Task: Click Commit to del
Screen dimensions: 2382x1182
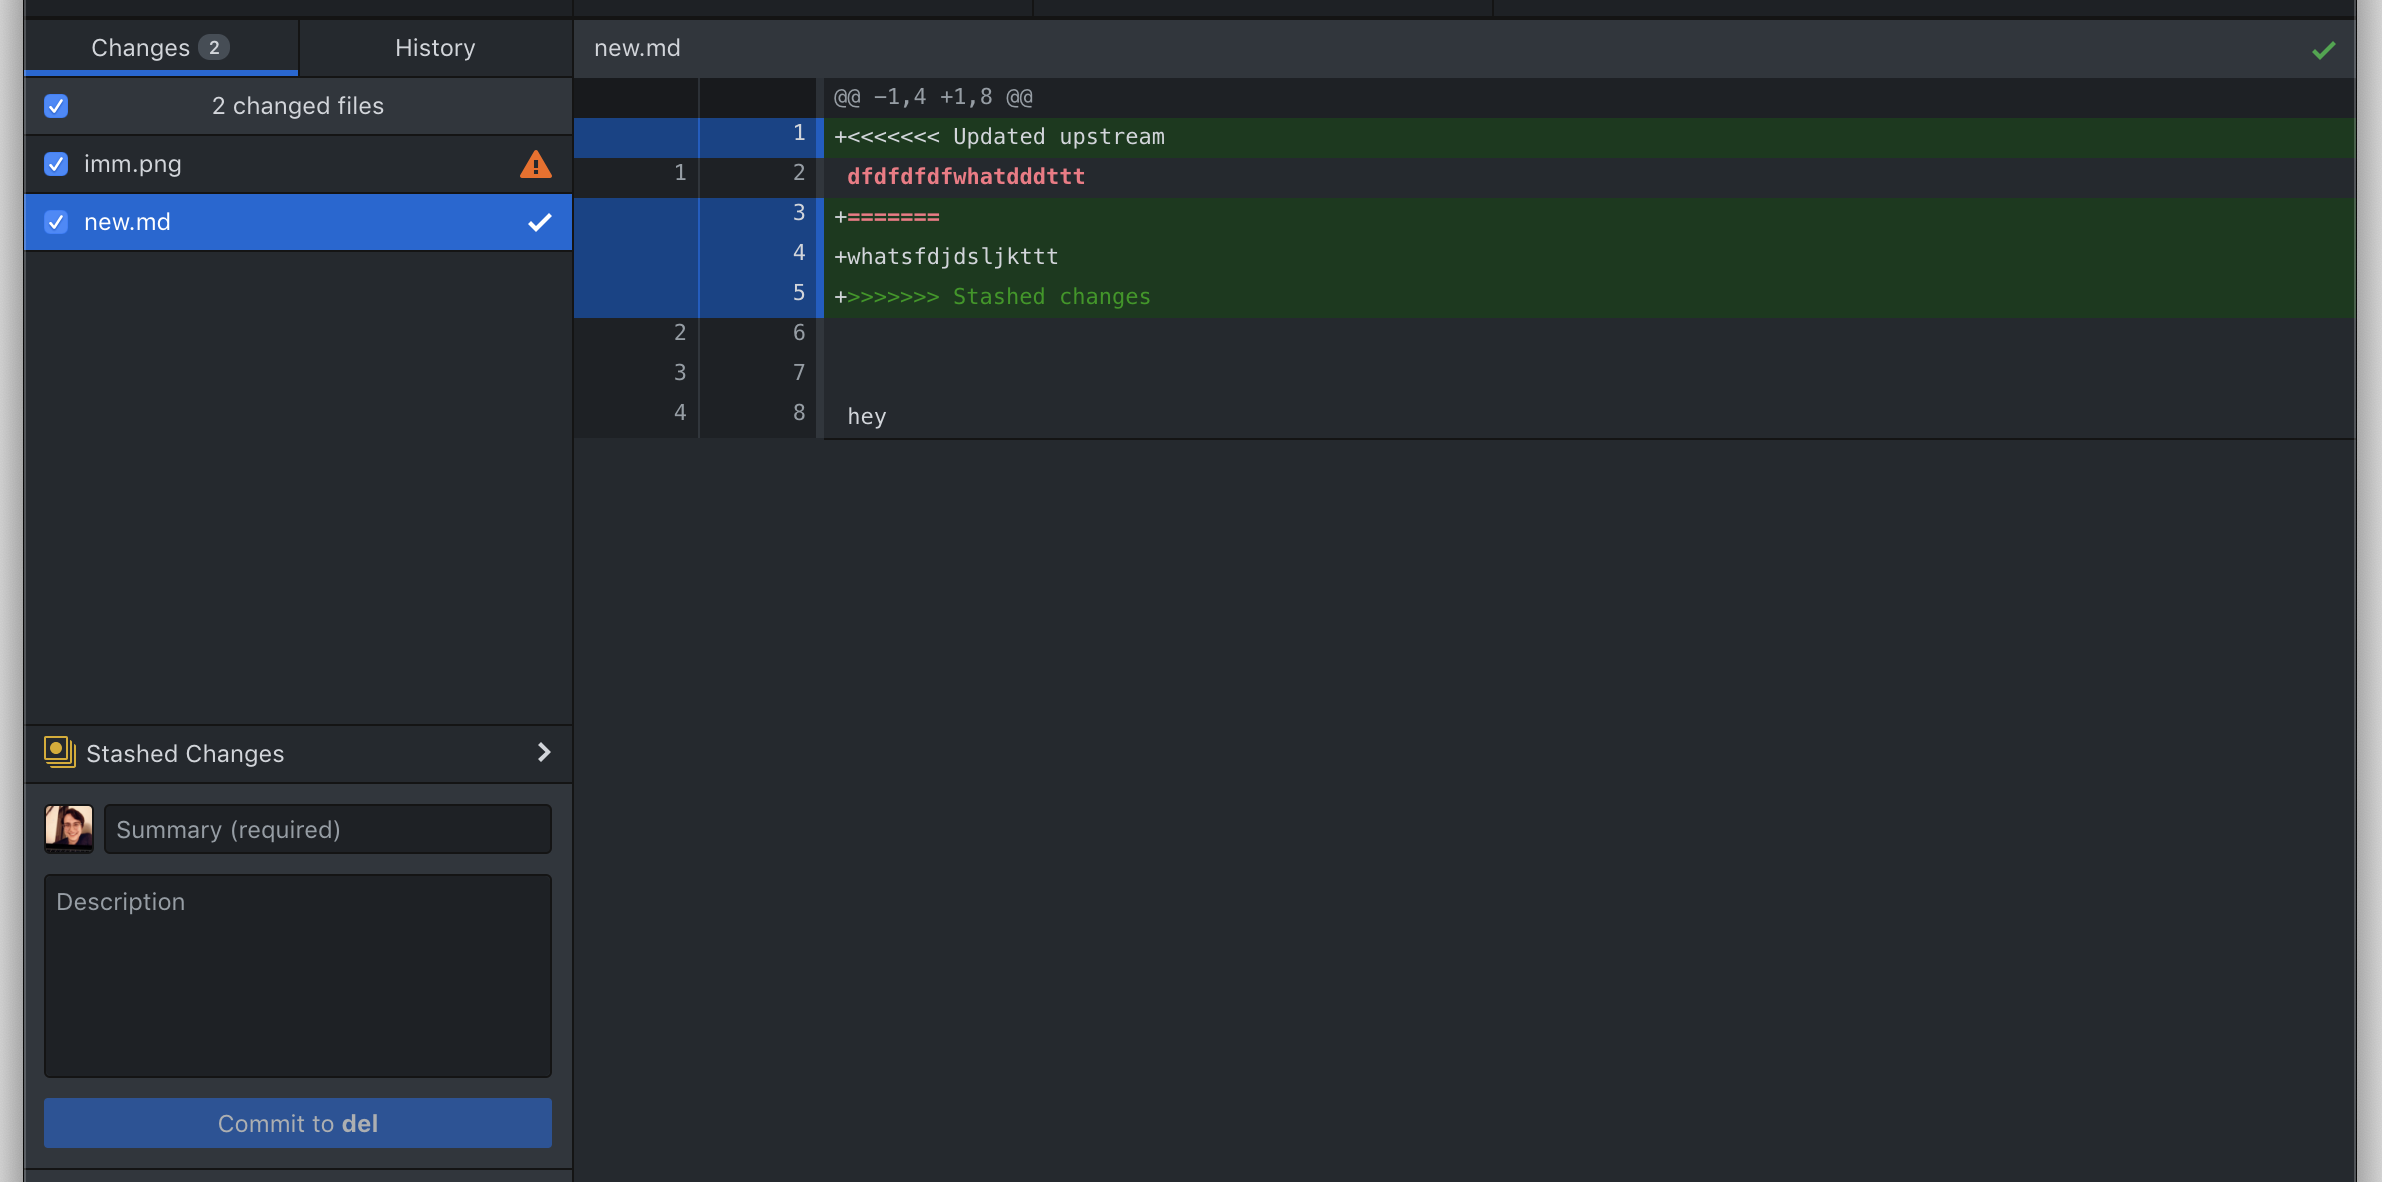Action: [x=297, y=1123]
